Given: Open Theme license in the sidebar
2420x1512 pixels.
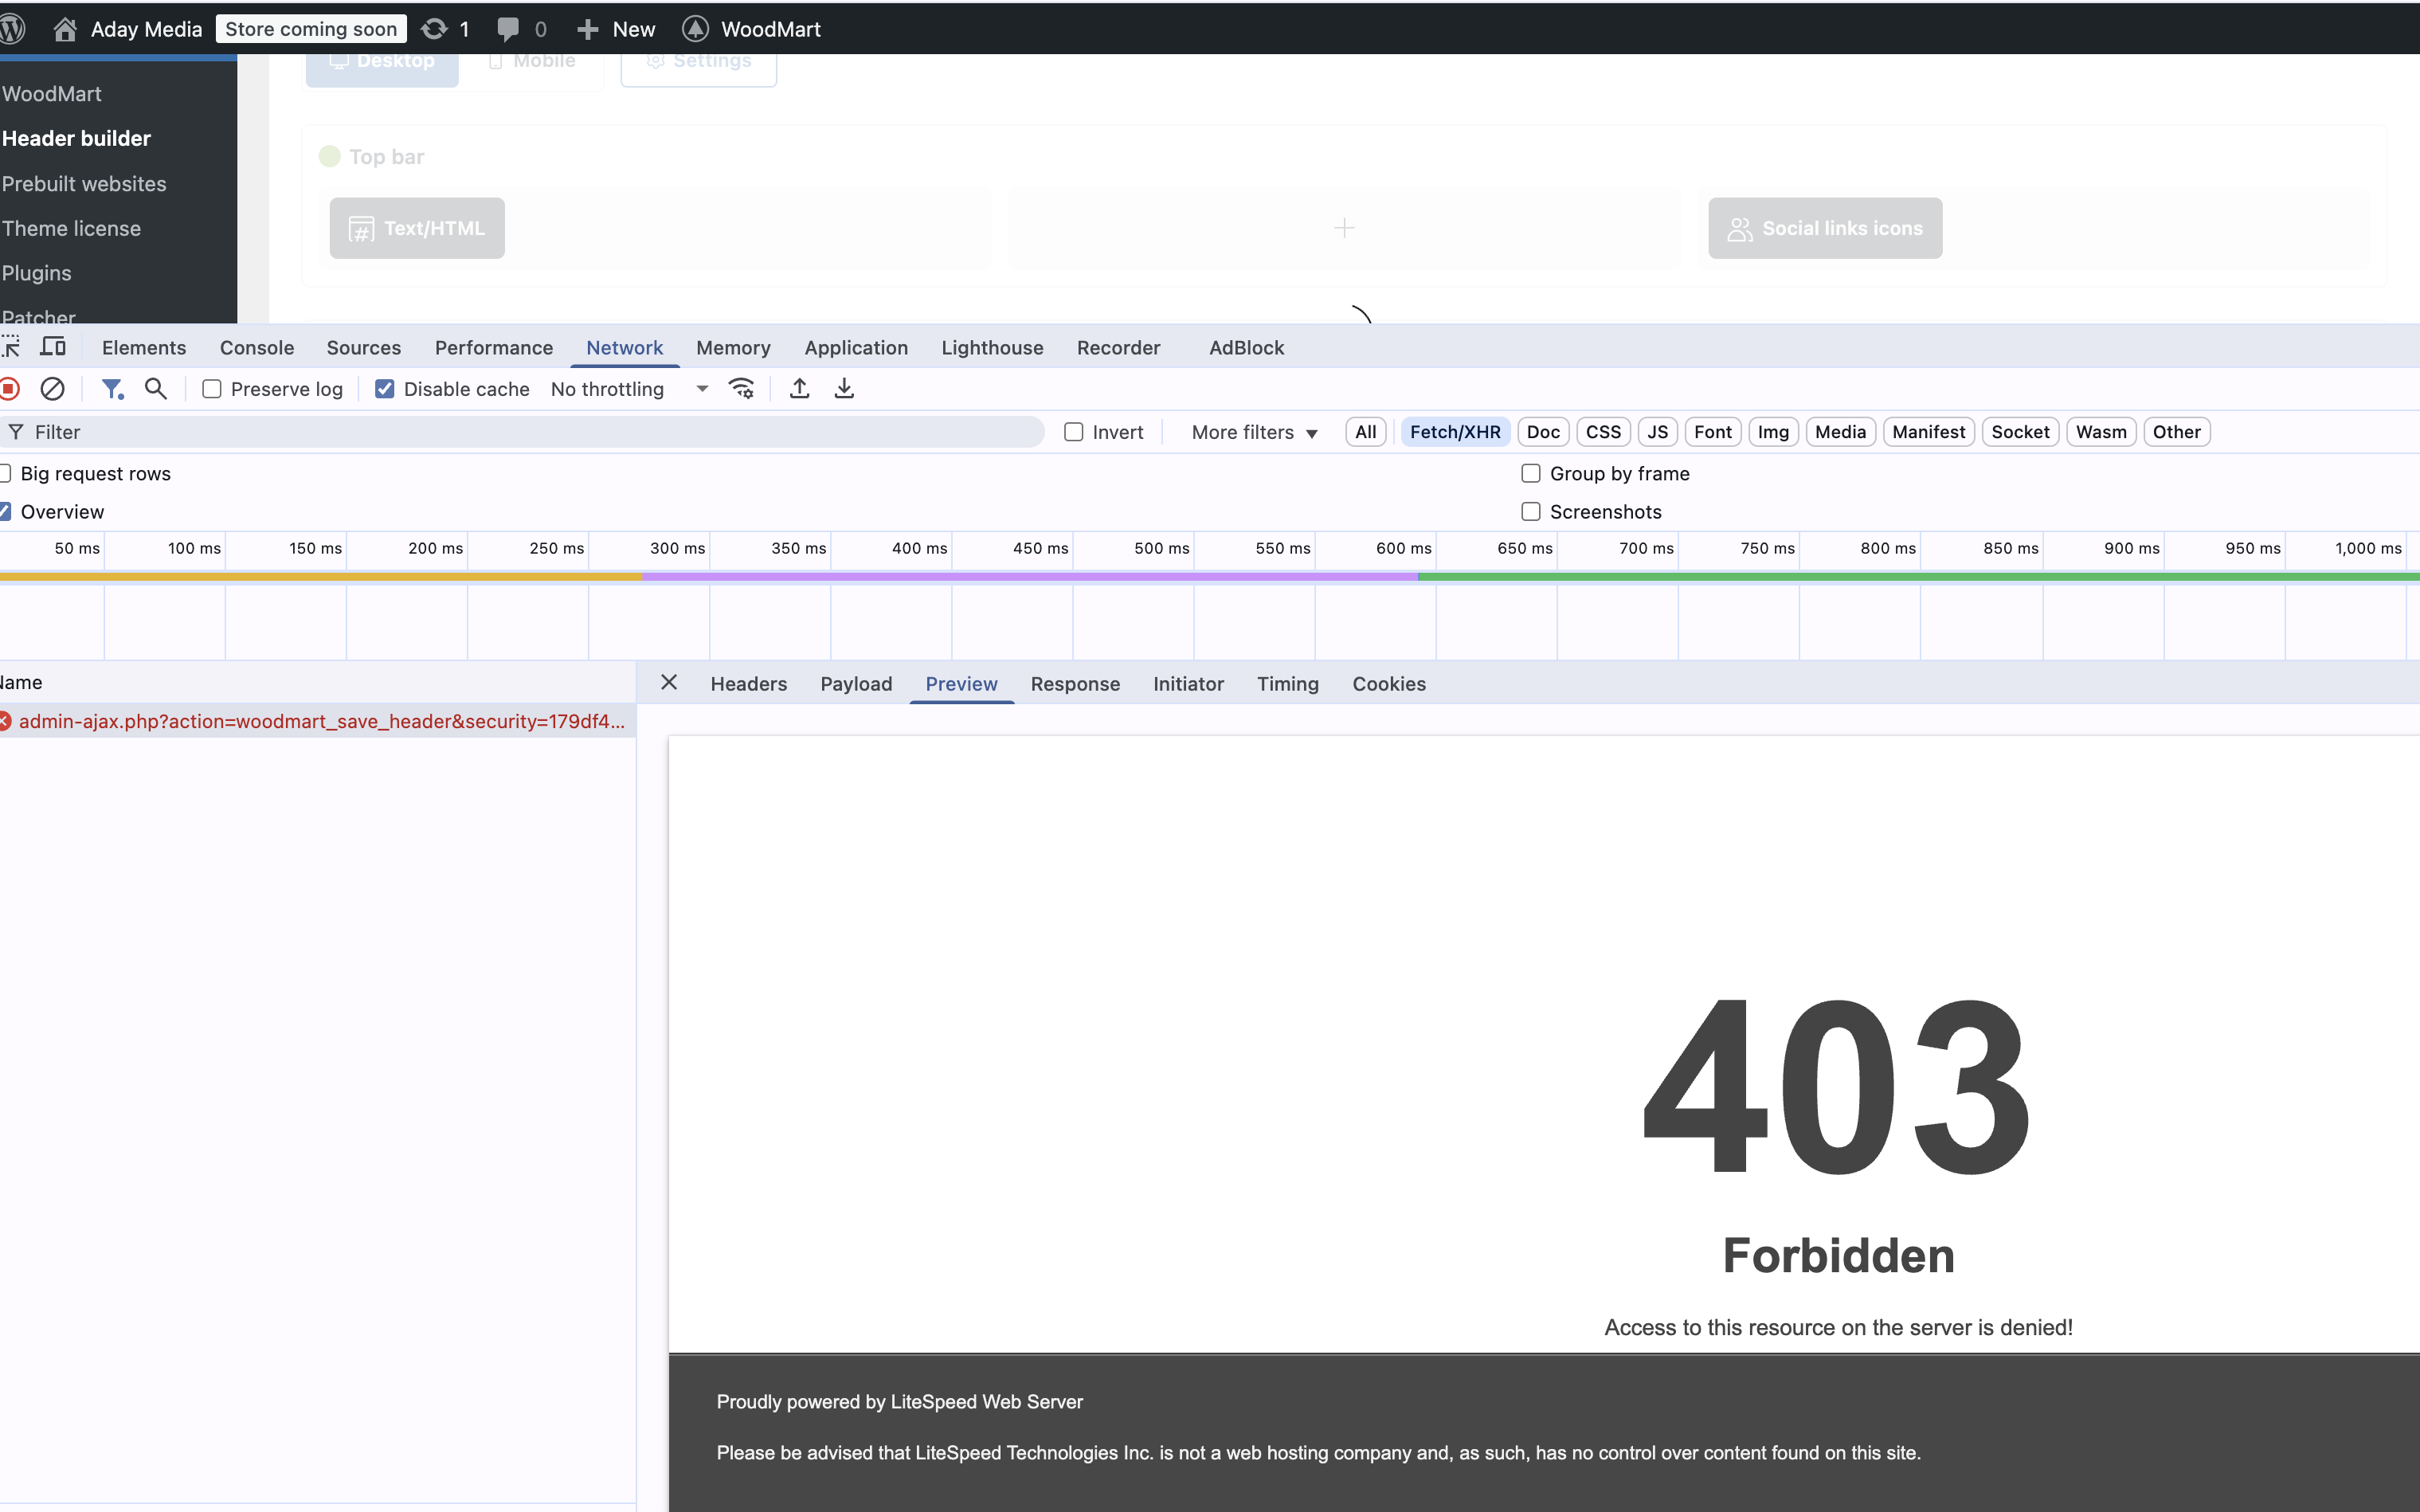Looking at the screenshot, I should tap(71, 228).
